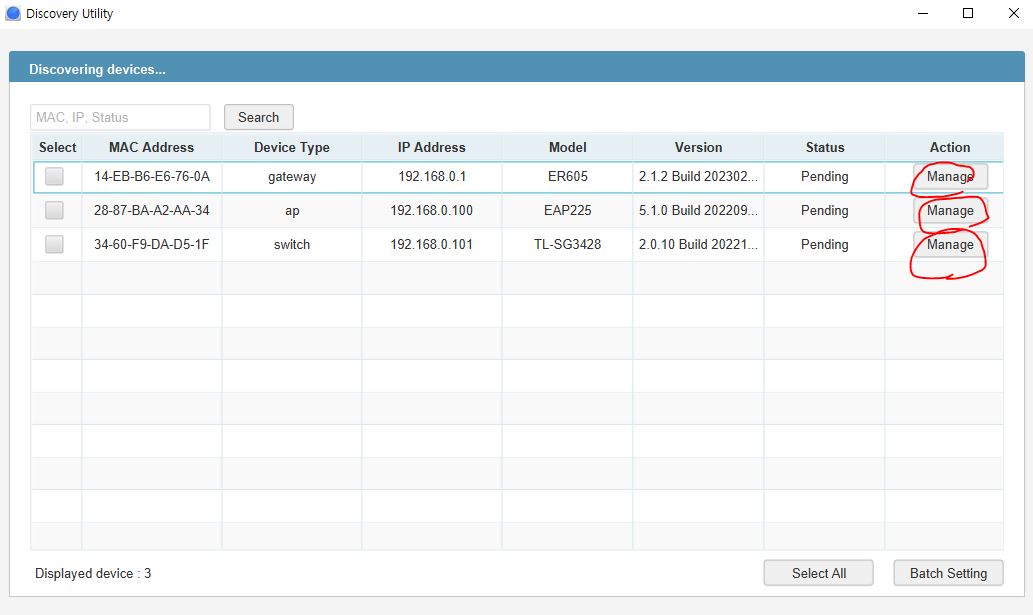1033x615 pixels.
Task: Close the Discovery Utility window
Action: click(1014, 13)
